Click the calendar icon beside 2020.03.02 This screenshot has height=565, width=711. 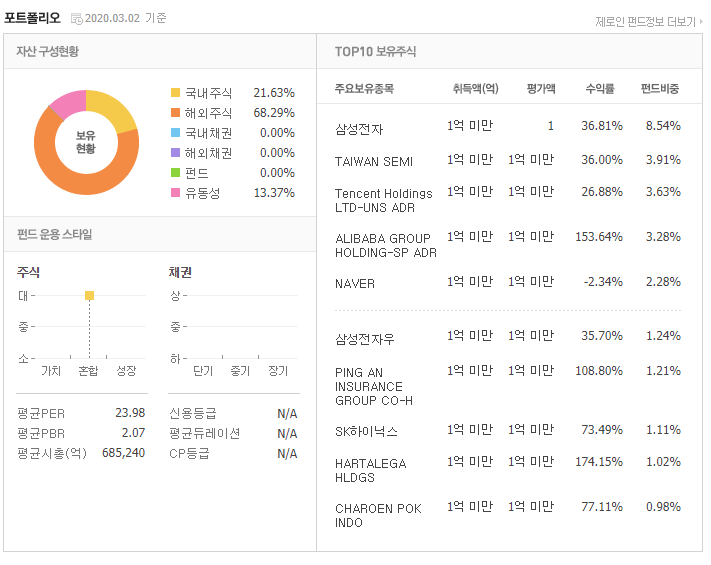pyautogui.click(x=77, y=19)
